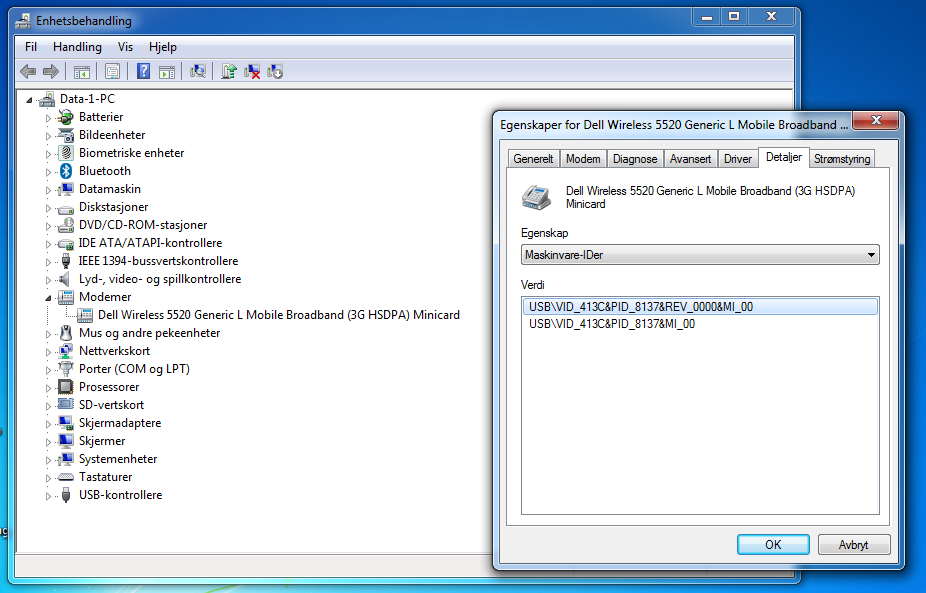Switch to the Strømstyring tab

842,159
